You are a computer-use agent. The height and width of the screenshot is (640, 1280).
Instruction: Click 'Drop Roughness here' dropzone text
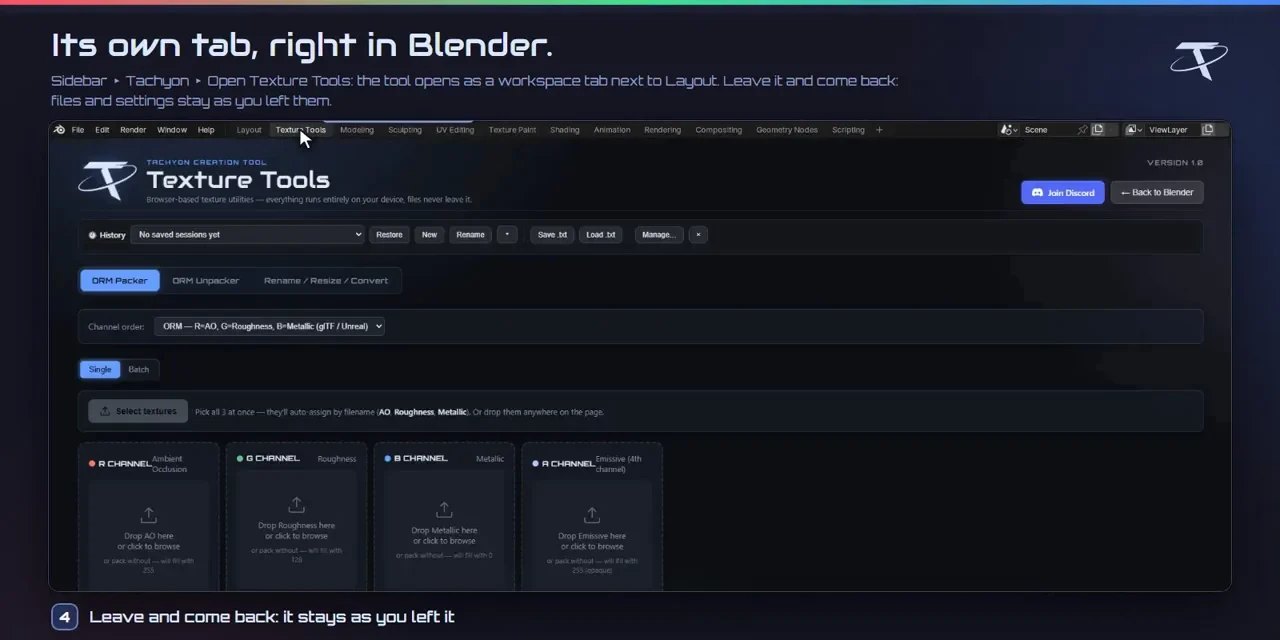[296, 526]
